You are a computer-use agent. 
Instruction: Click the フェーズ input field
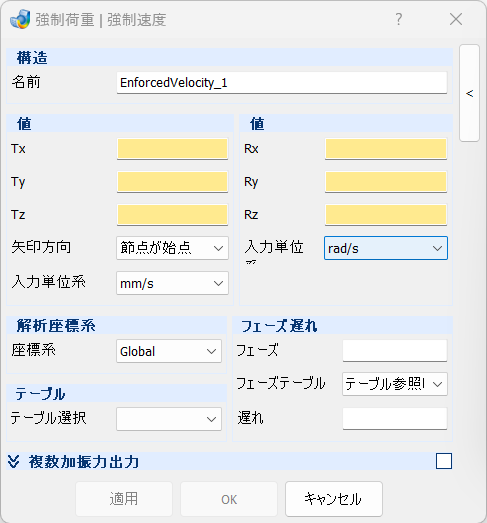(395, 351)
